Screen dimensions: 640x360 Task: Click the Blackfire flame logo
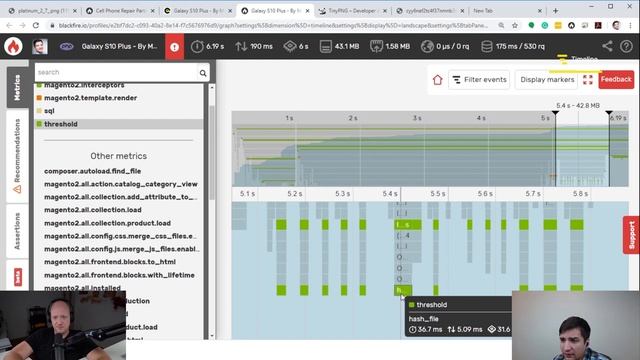click(13, 47)
